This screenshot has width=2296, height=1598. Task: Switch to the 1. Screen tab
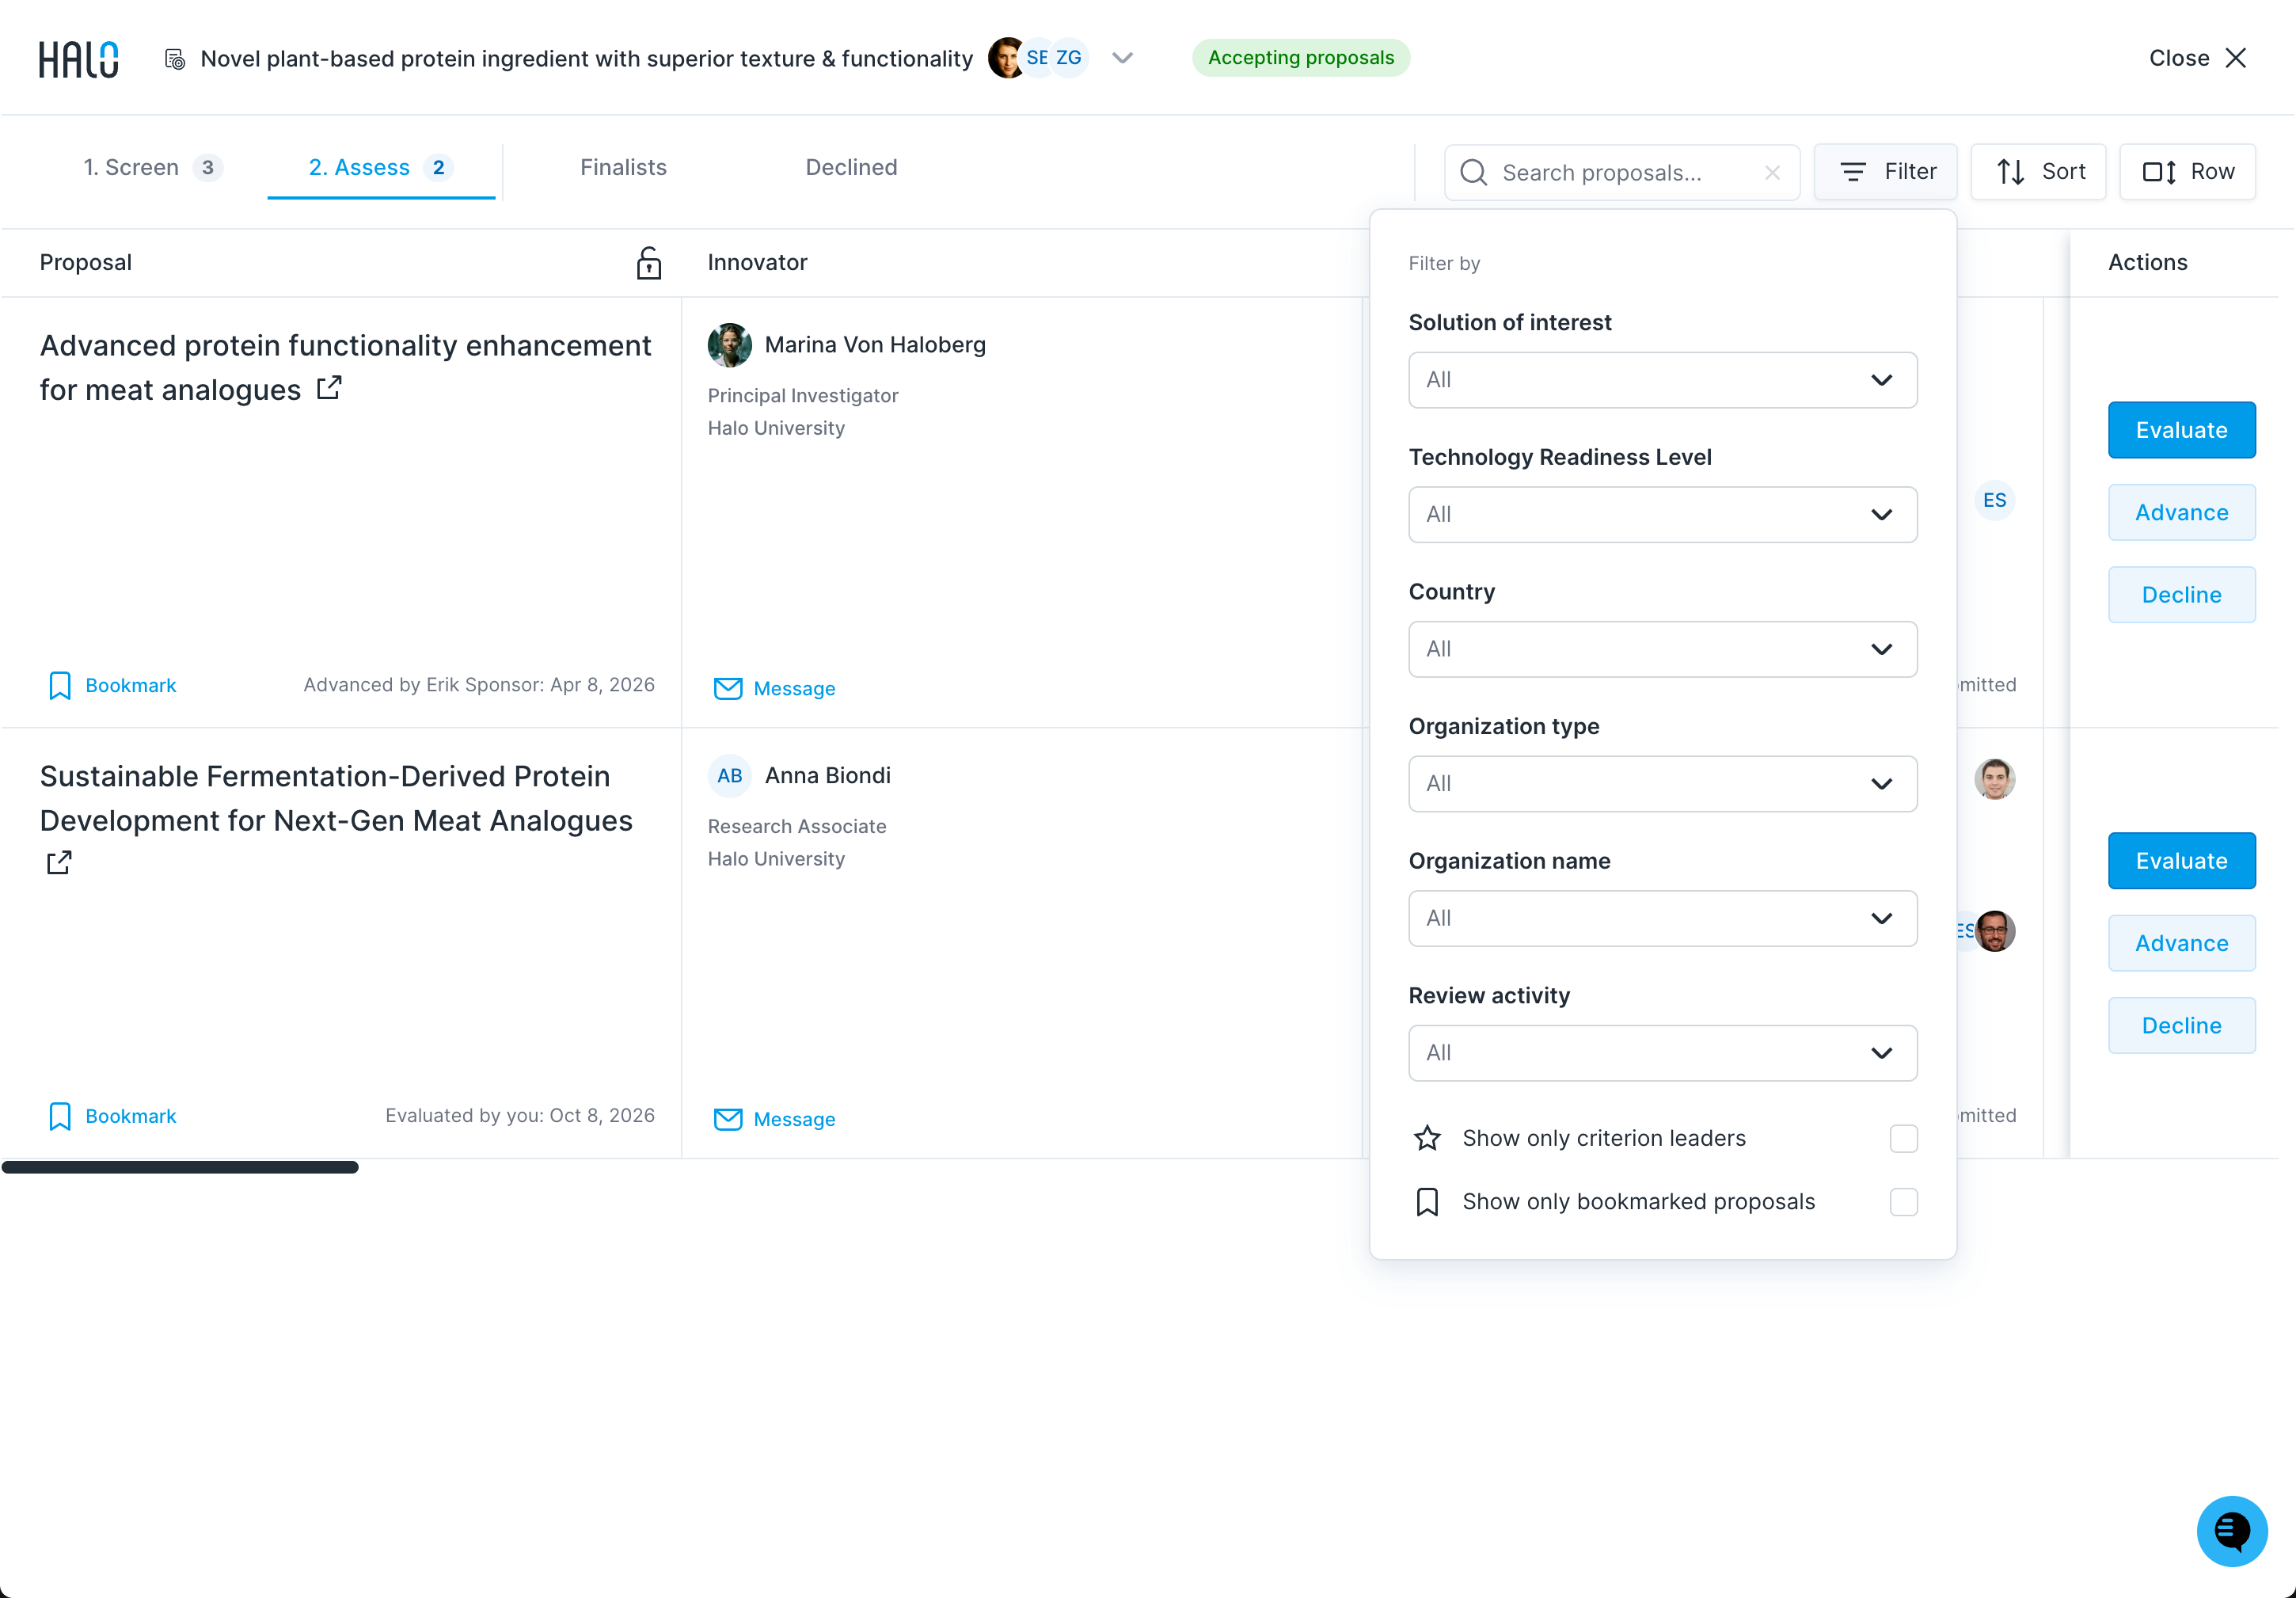[152, 168]
